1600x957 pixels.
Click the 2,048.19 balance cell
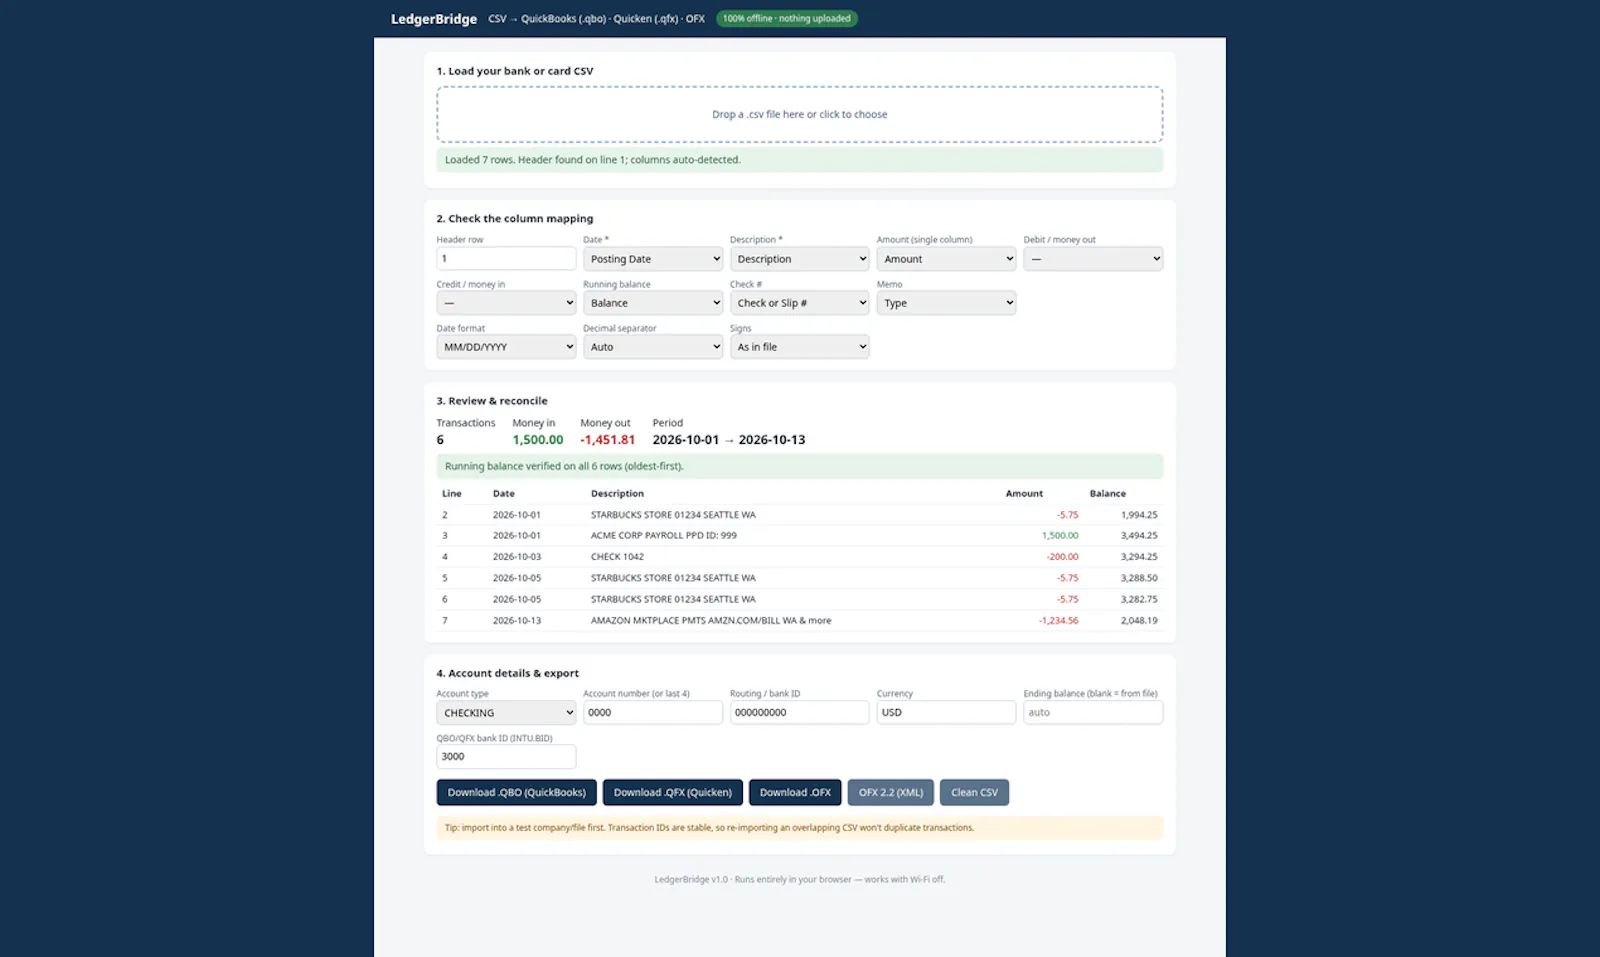pyautogui.click(x=1139, y=621)
